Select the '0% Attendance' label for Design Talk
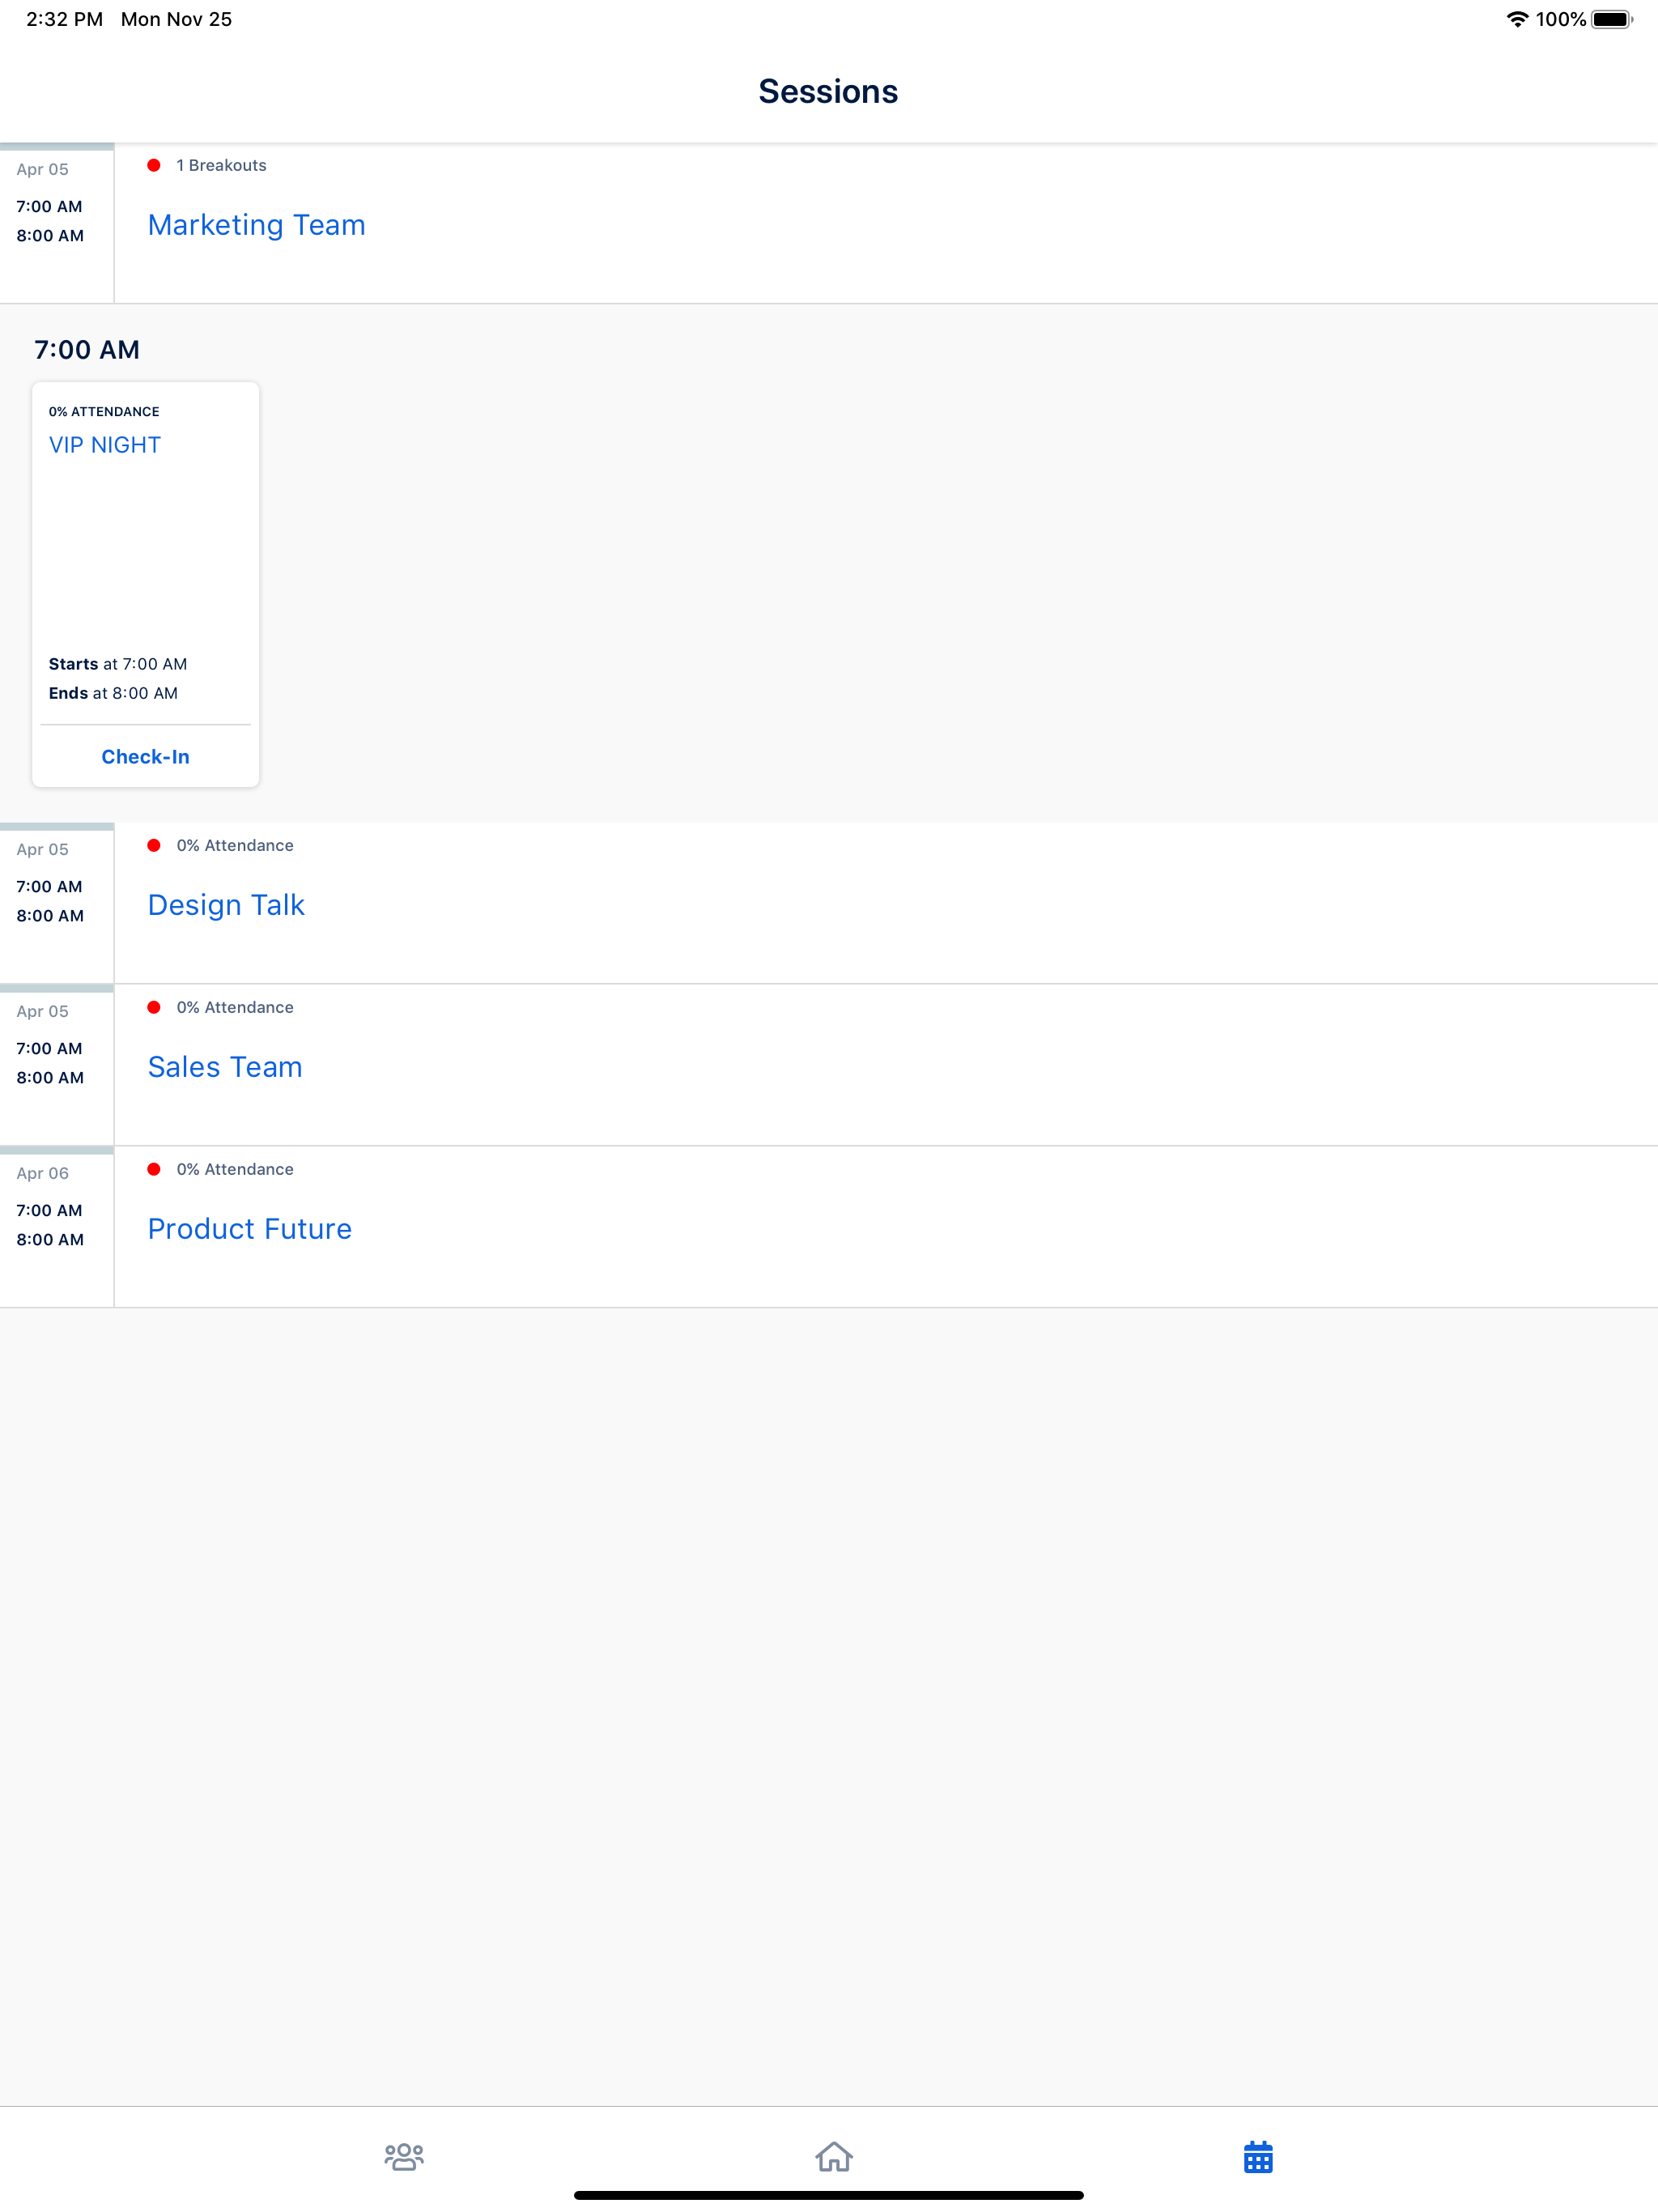This screenshot has width=1658, height=2212. [235, 845]
